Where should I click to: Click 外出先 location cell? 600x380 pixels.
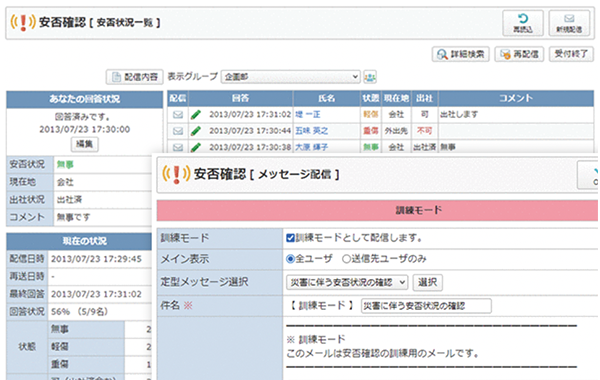pos(396,131)
